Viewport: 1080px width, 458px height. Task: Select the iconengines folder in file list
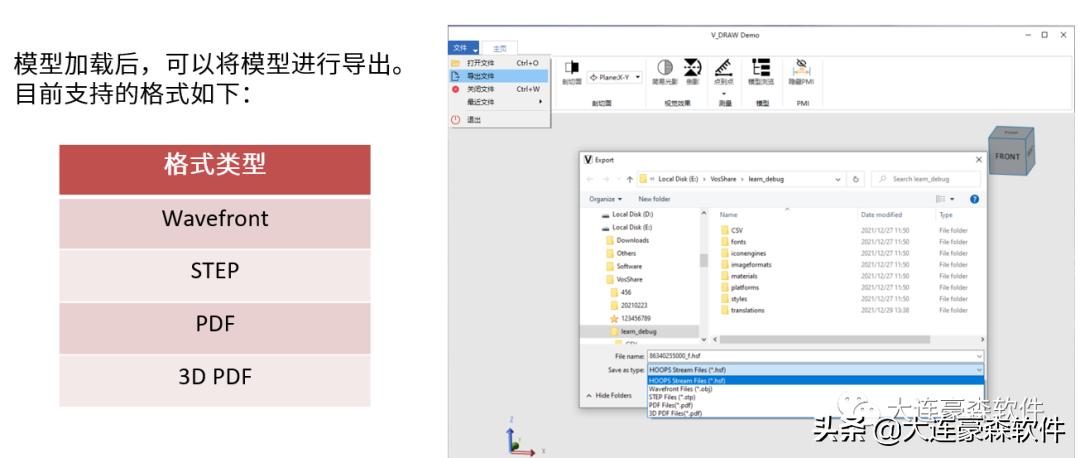click(743, 253)
